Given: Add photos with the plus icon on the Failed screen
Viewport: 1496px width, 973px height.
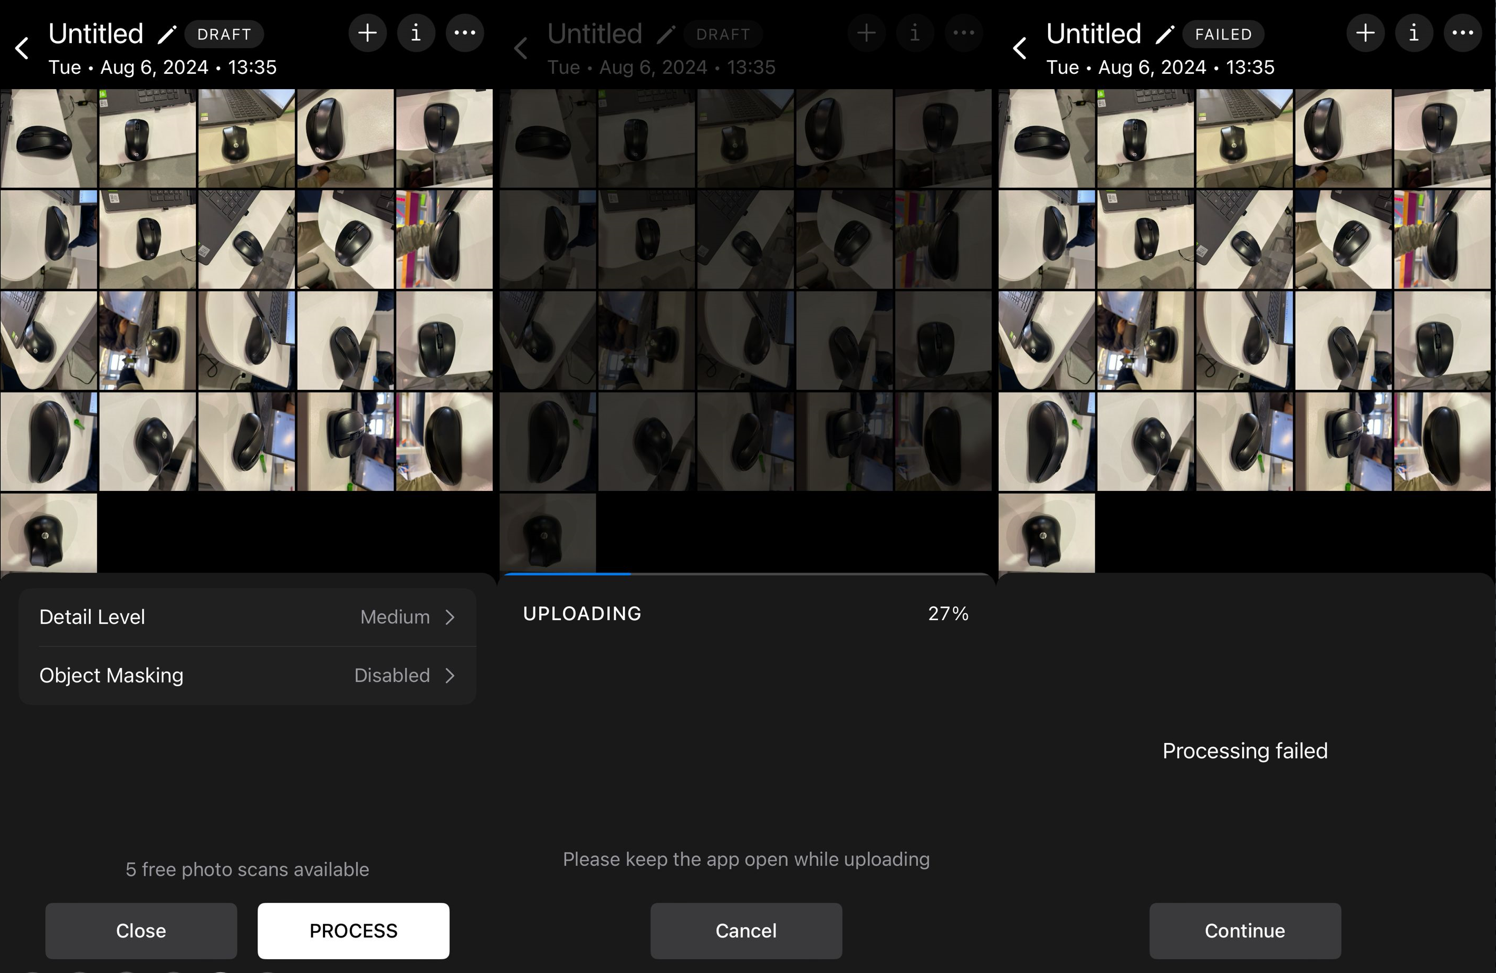Looking at the screenshot, I should click(1365, 33).
